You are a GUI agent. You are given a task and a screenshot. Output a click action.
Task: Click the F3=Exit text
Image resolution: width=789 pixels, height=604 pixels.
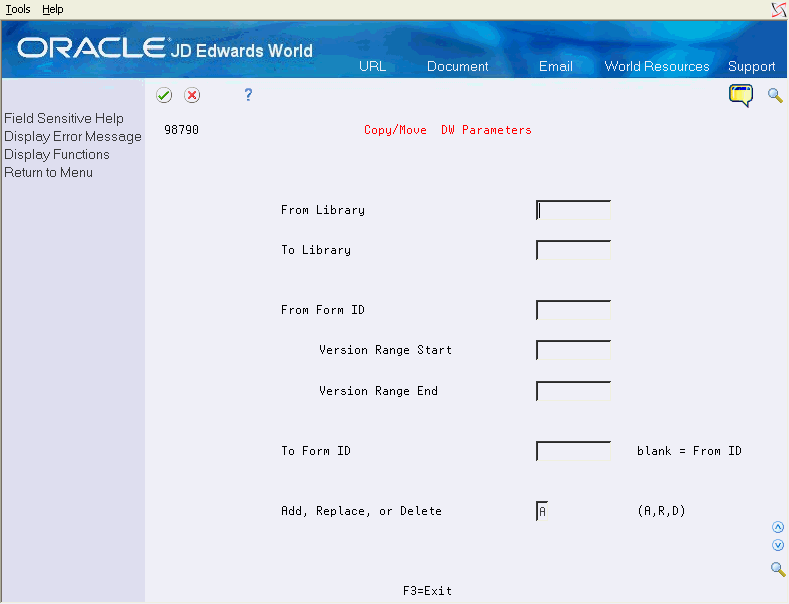[x=427, y=590]
